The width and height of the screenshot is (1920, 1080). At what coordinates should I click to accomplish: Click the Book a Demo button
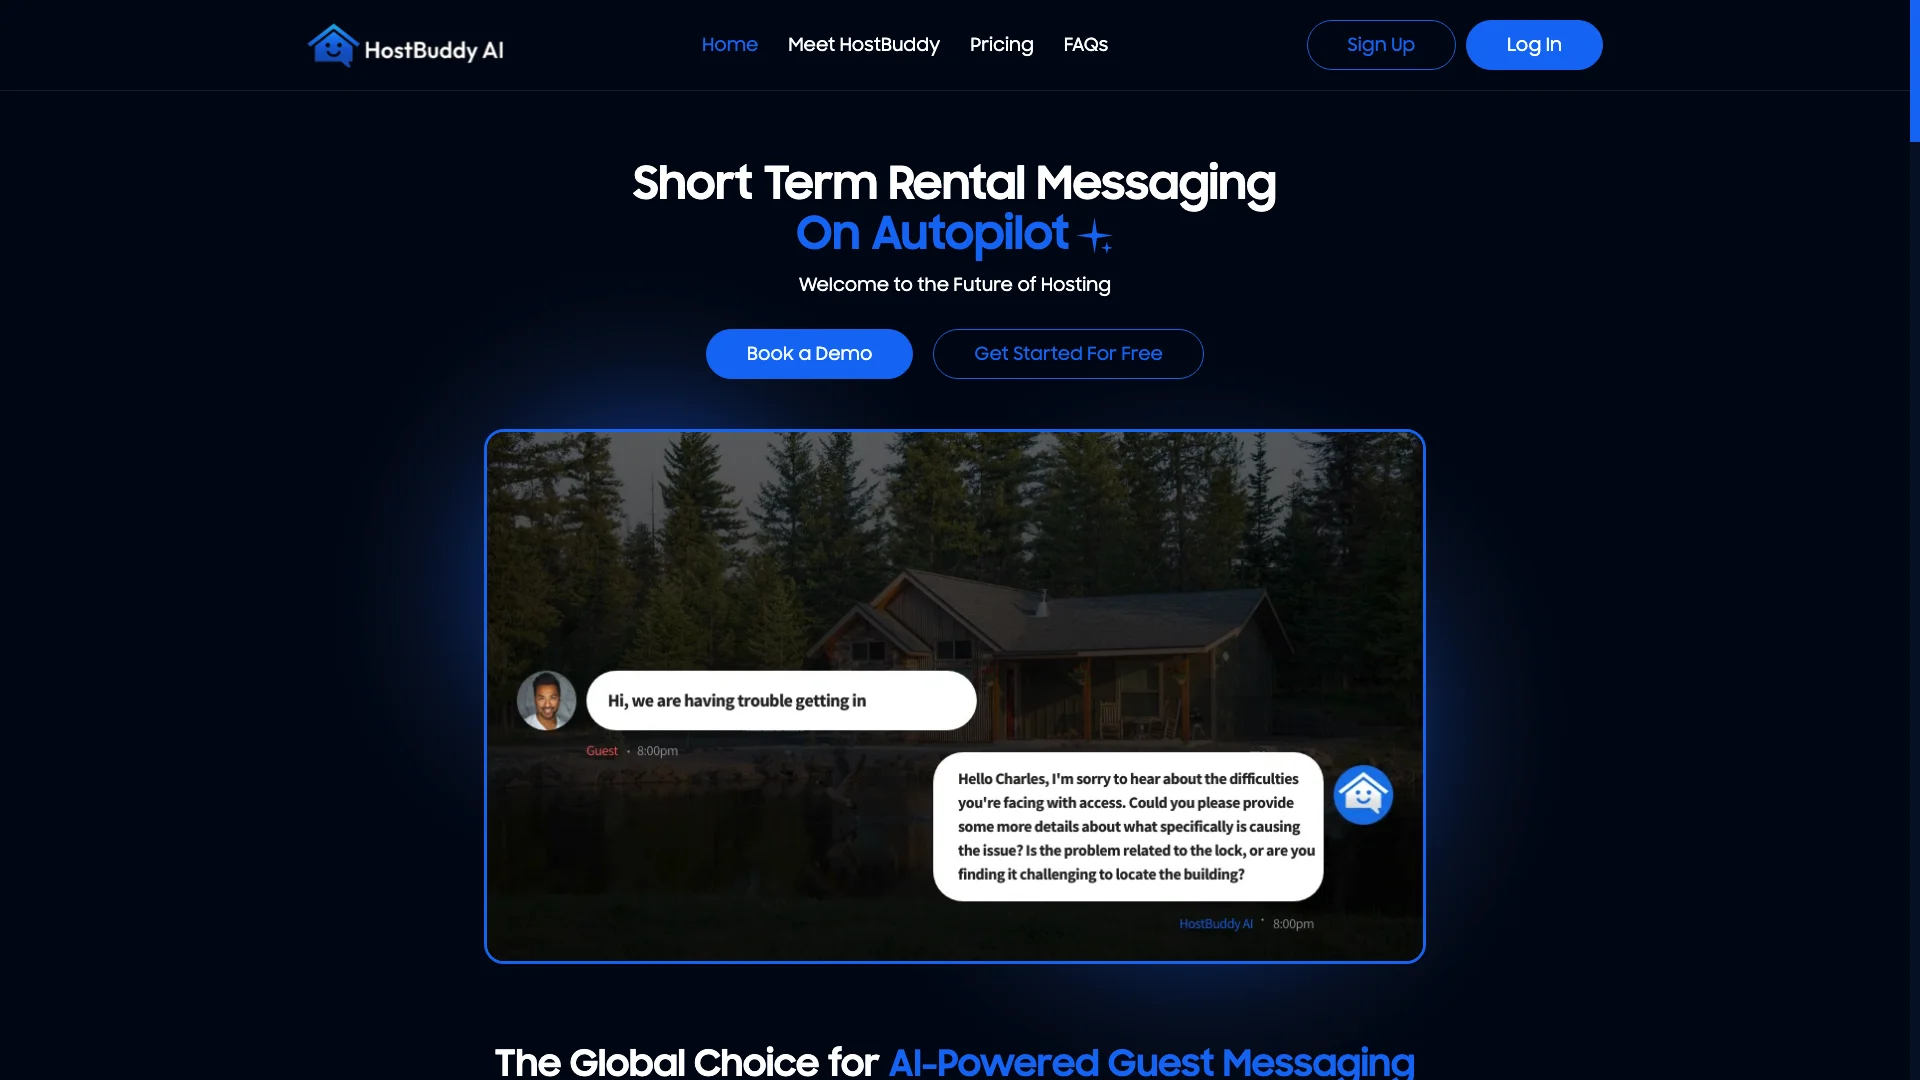[x=808, y=353]
